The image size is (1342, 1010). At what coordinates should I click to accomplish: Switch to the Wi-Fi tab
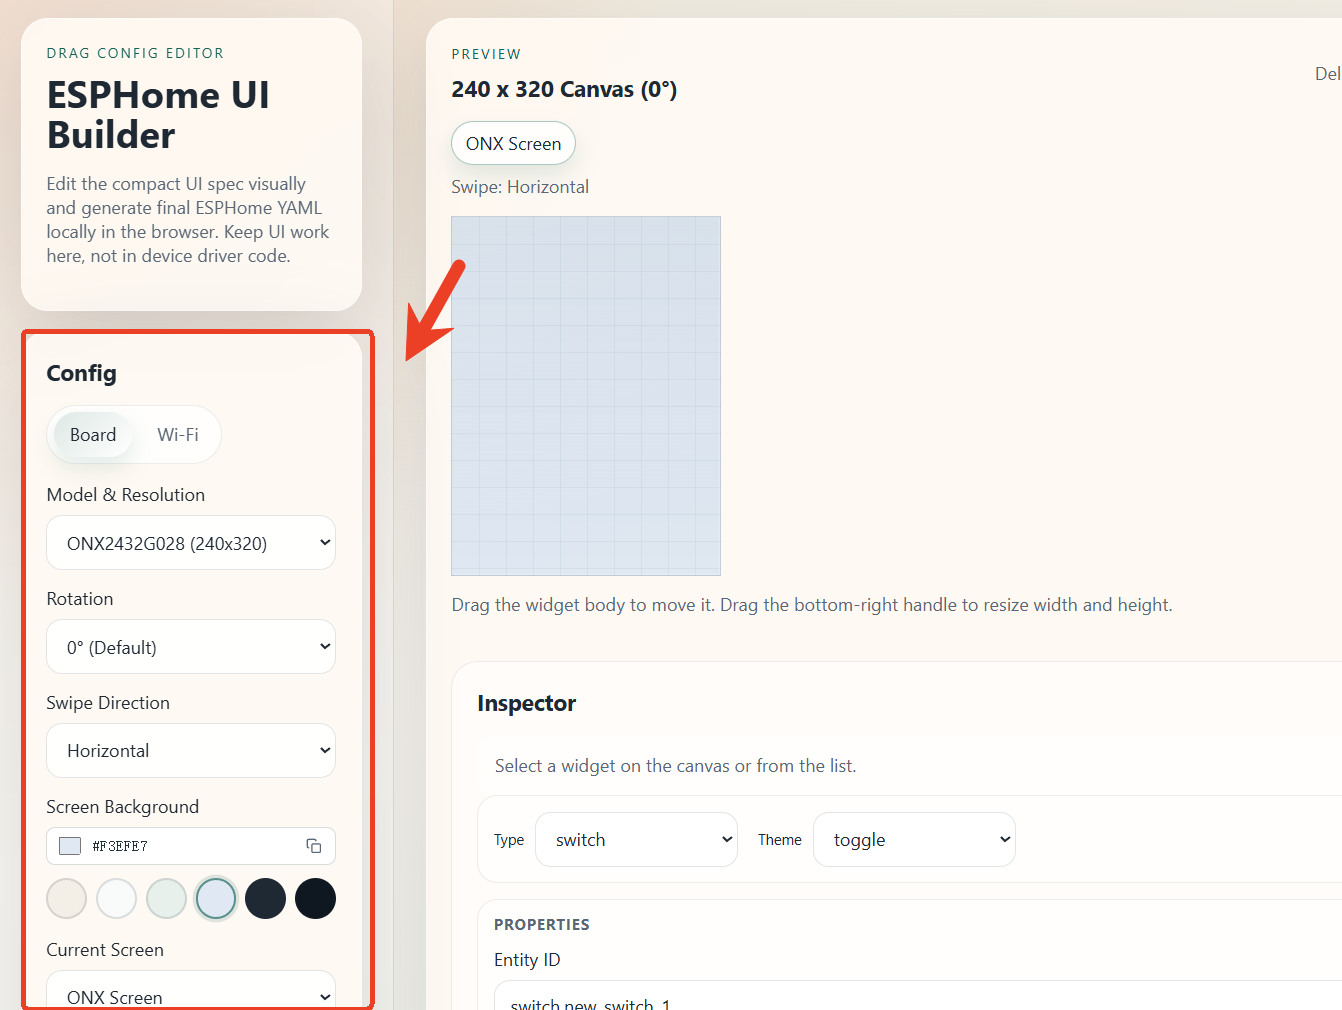pos(178,435)
